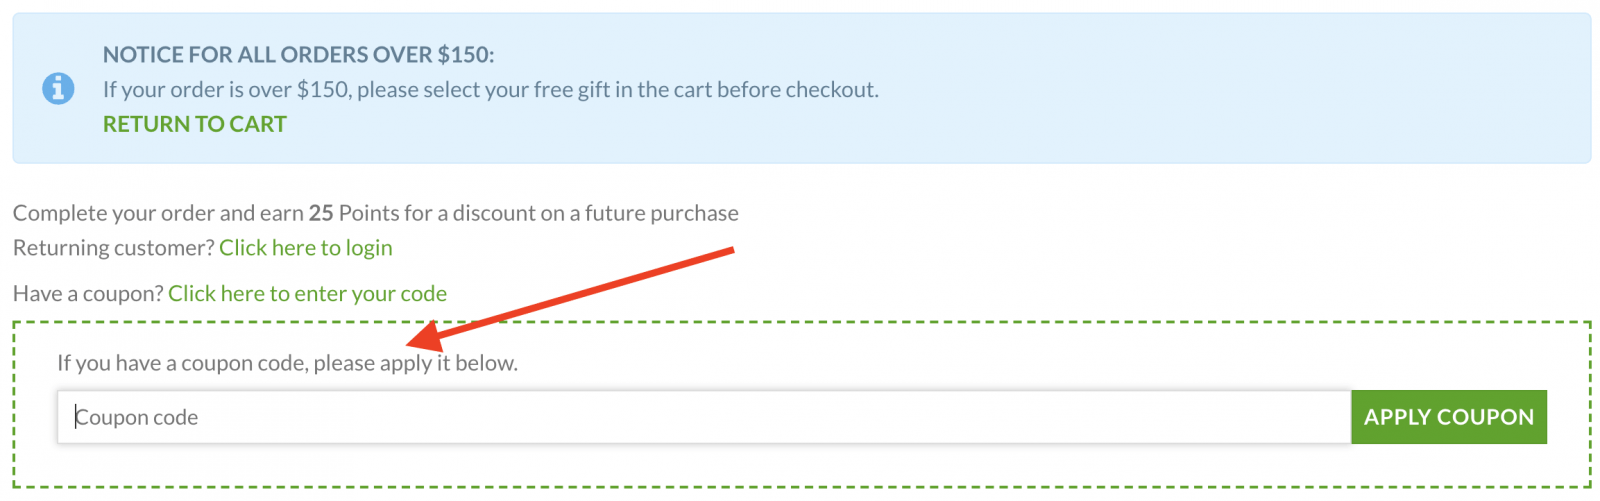1600x501 pixels.
Task: Click the 'Have a coupon?' text
Action: (x=88, y=294)
